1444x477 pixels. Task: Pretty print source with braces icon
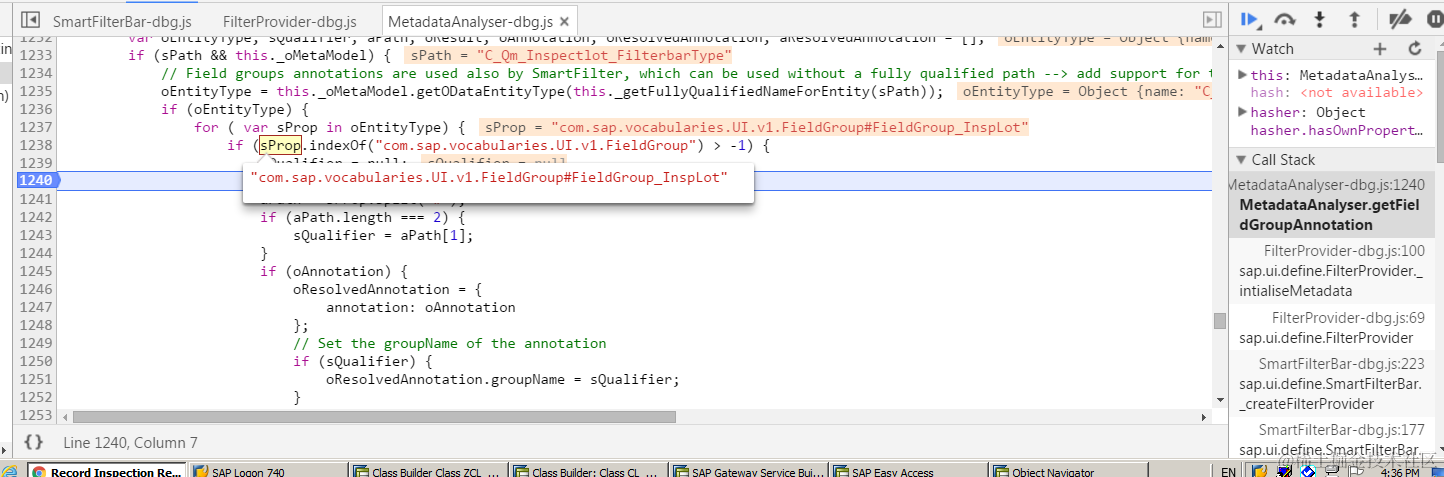(33, 442)
